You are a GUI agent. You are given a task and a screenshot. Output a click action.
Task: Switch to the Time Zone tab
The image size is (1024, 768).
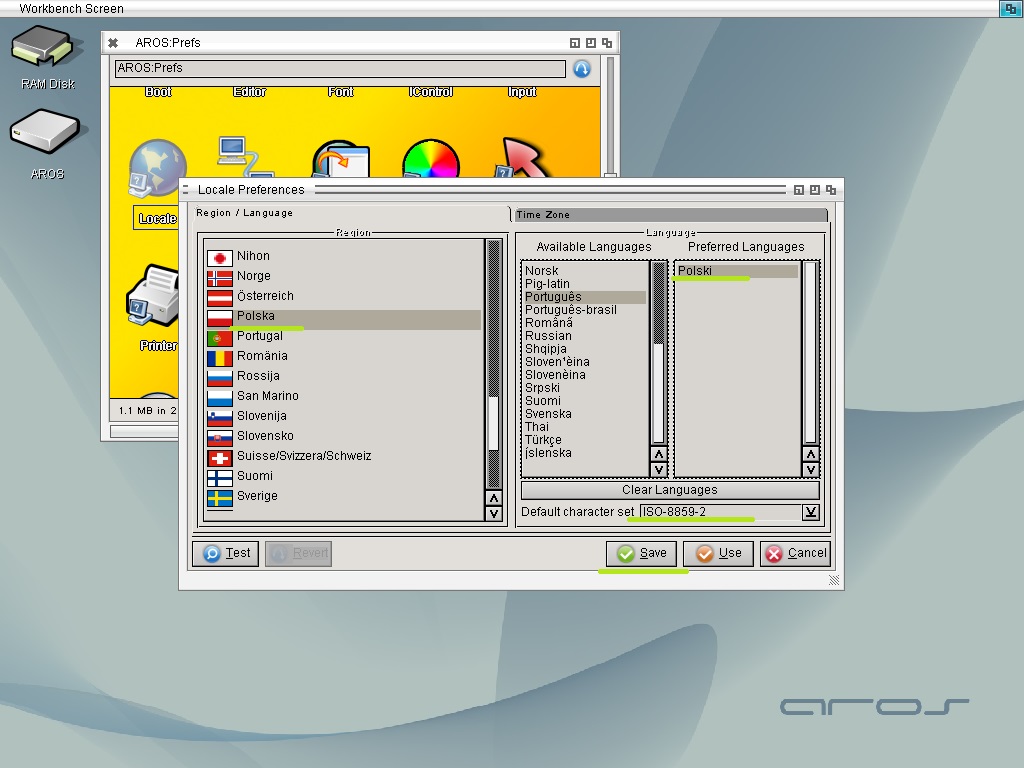[x=671, y=215]
